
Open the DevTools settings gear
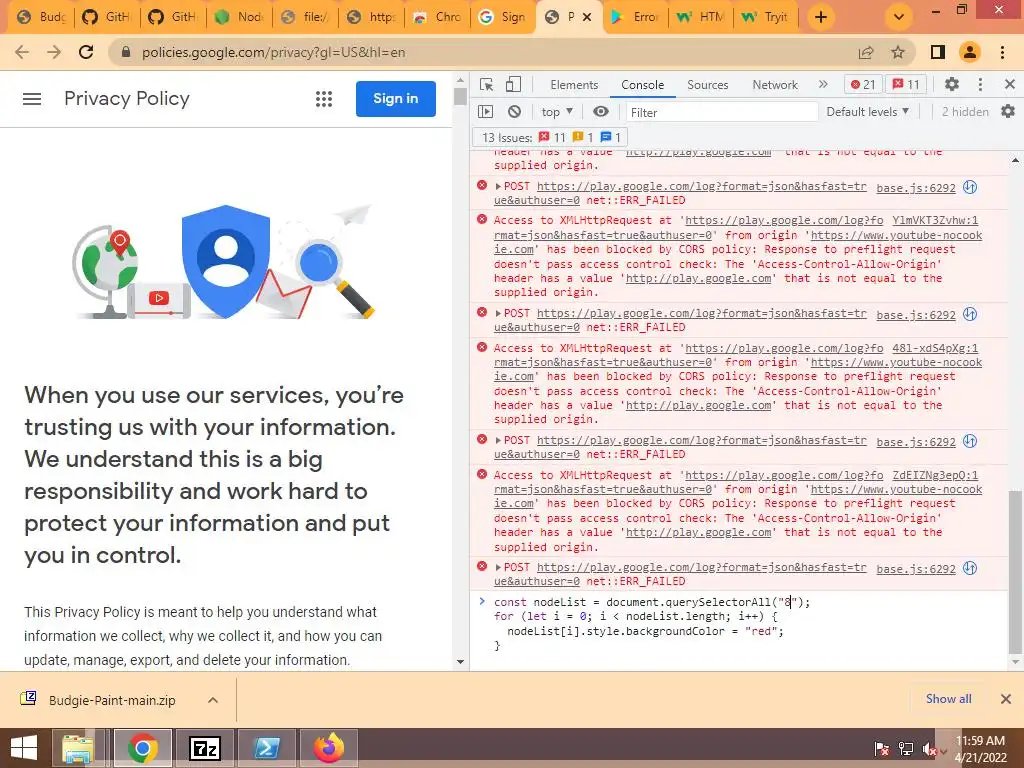(952, 84)
